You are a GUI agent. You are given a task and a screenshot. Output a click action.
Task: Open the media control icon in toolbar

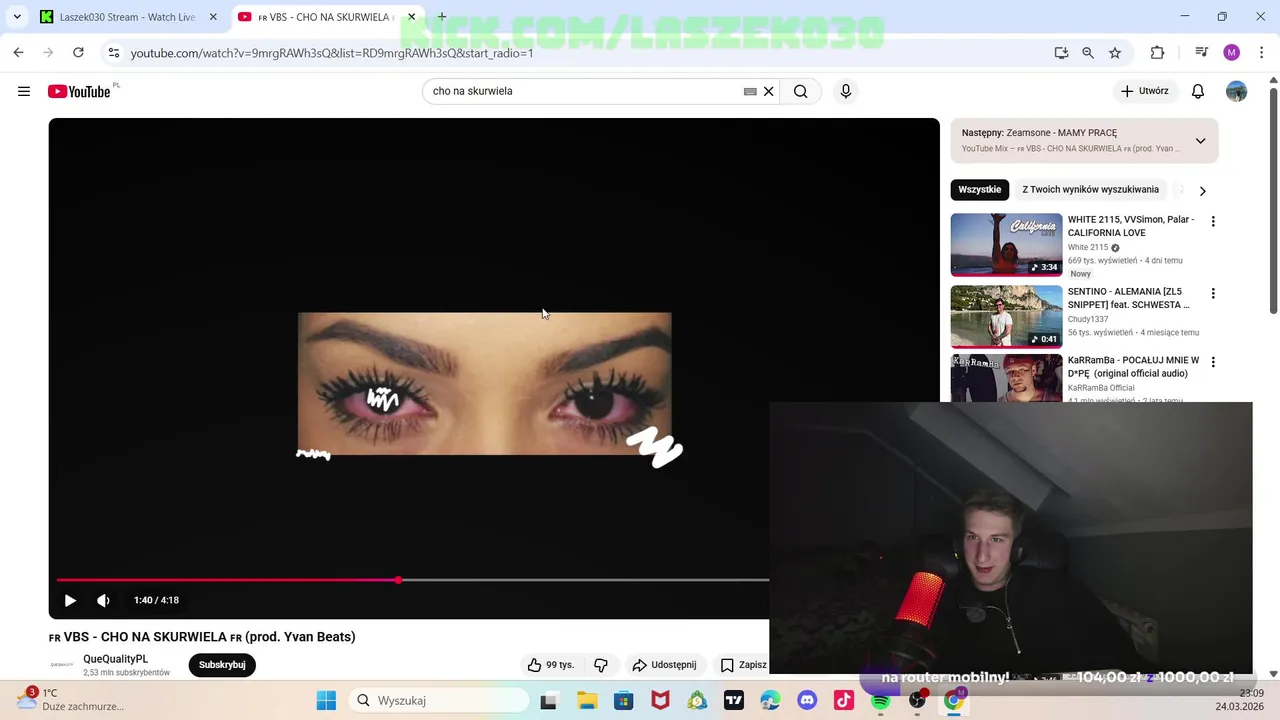coord(1202,53)
